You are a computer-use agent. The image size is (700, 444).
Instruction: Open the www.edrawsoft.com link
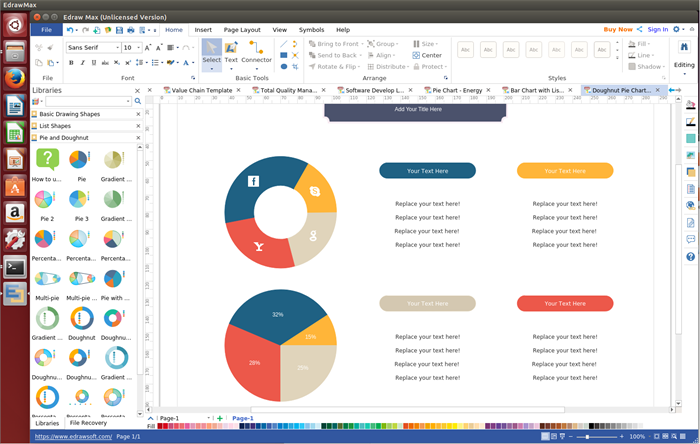click(x=72, y=437)
